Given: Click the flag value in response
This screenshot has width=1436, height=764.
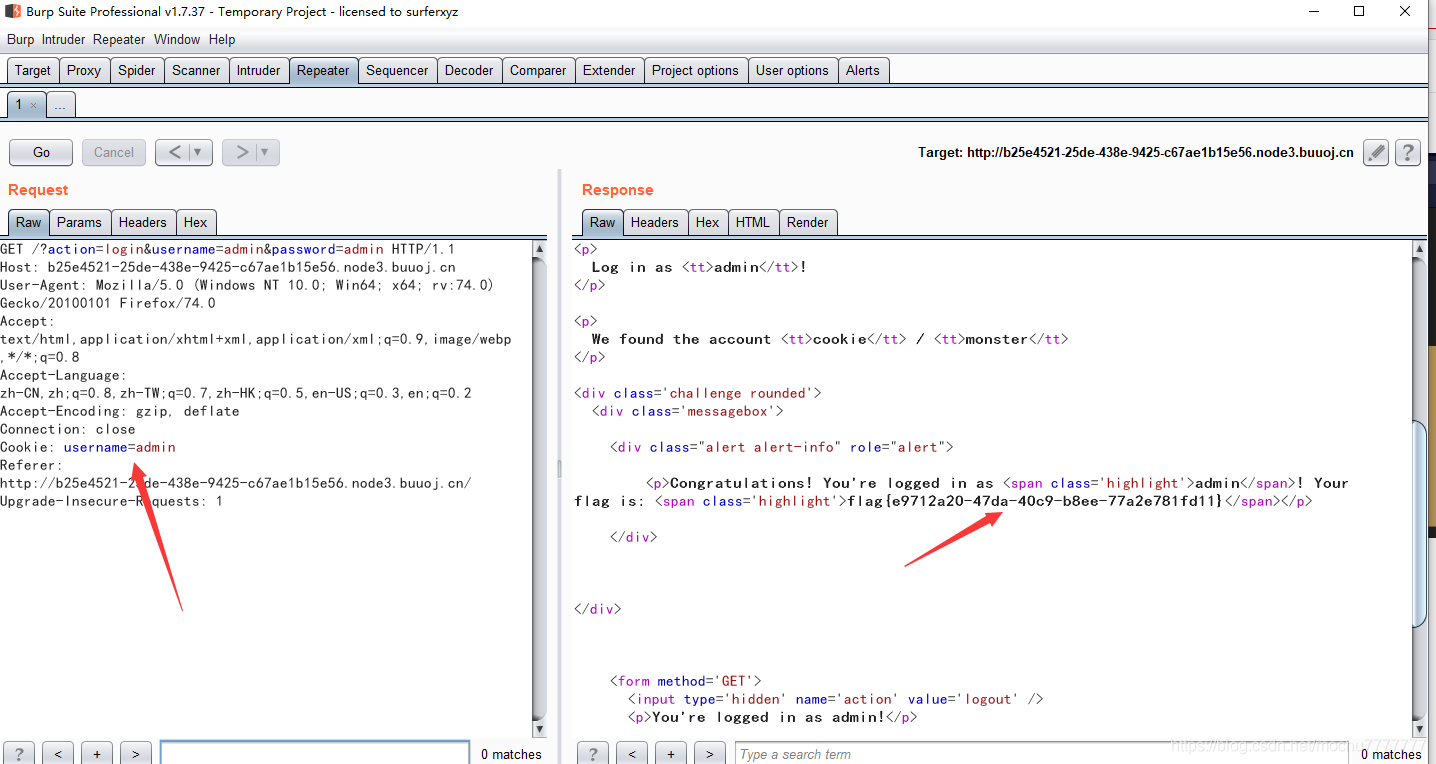Looking at the screenshot, I should (x=1035, y=501).
